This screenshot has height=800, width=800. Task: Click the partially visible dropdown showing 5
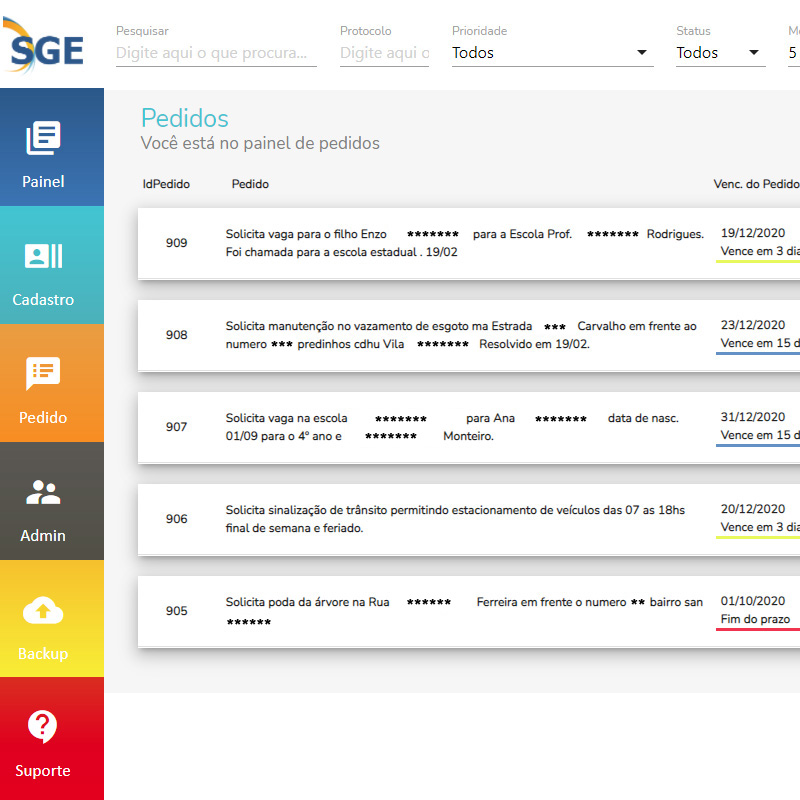click(794, 53)
